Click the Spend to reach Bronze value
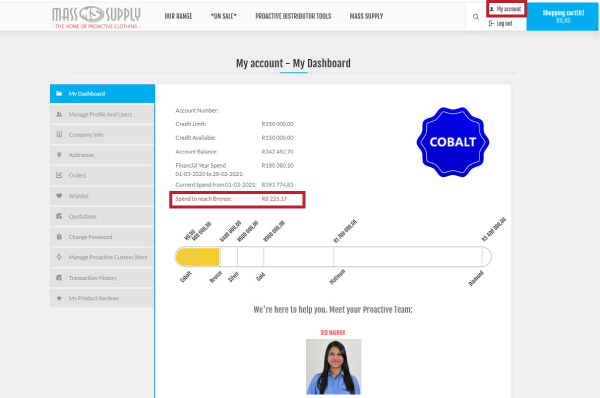600x398 pixels. [x=274, y=199]
